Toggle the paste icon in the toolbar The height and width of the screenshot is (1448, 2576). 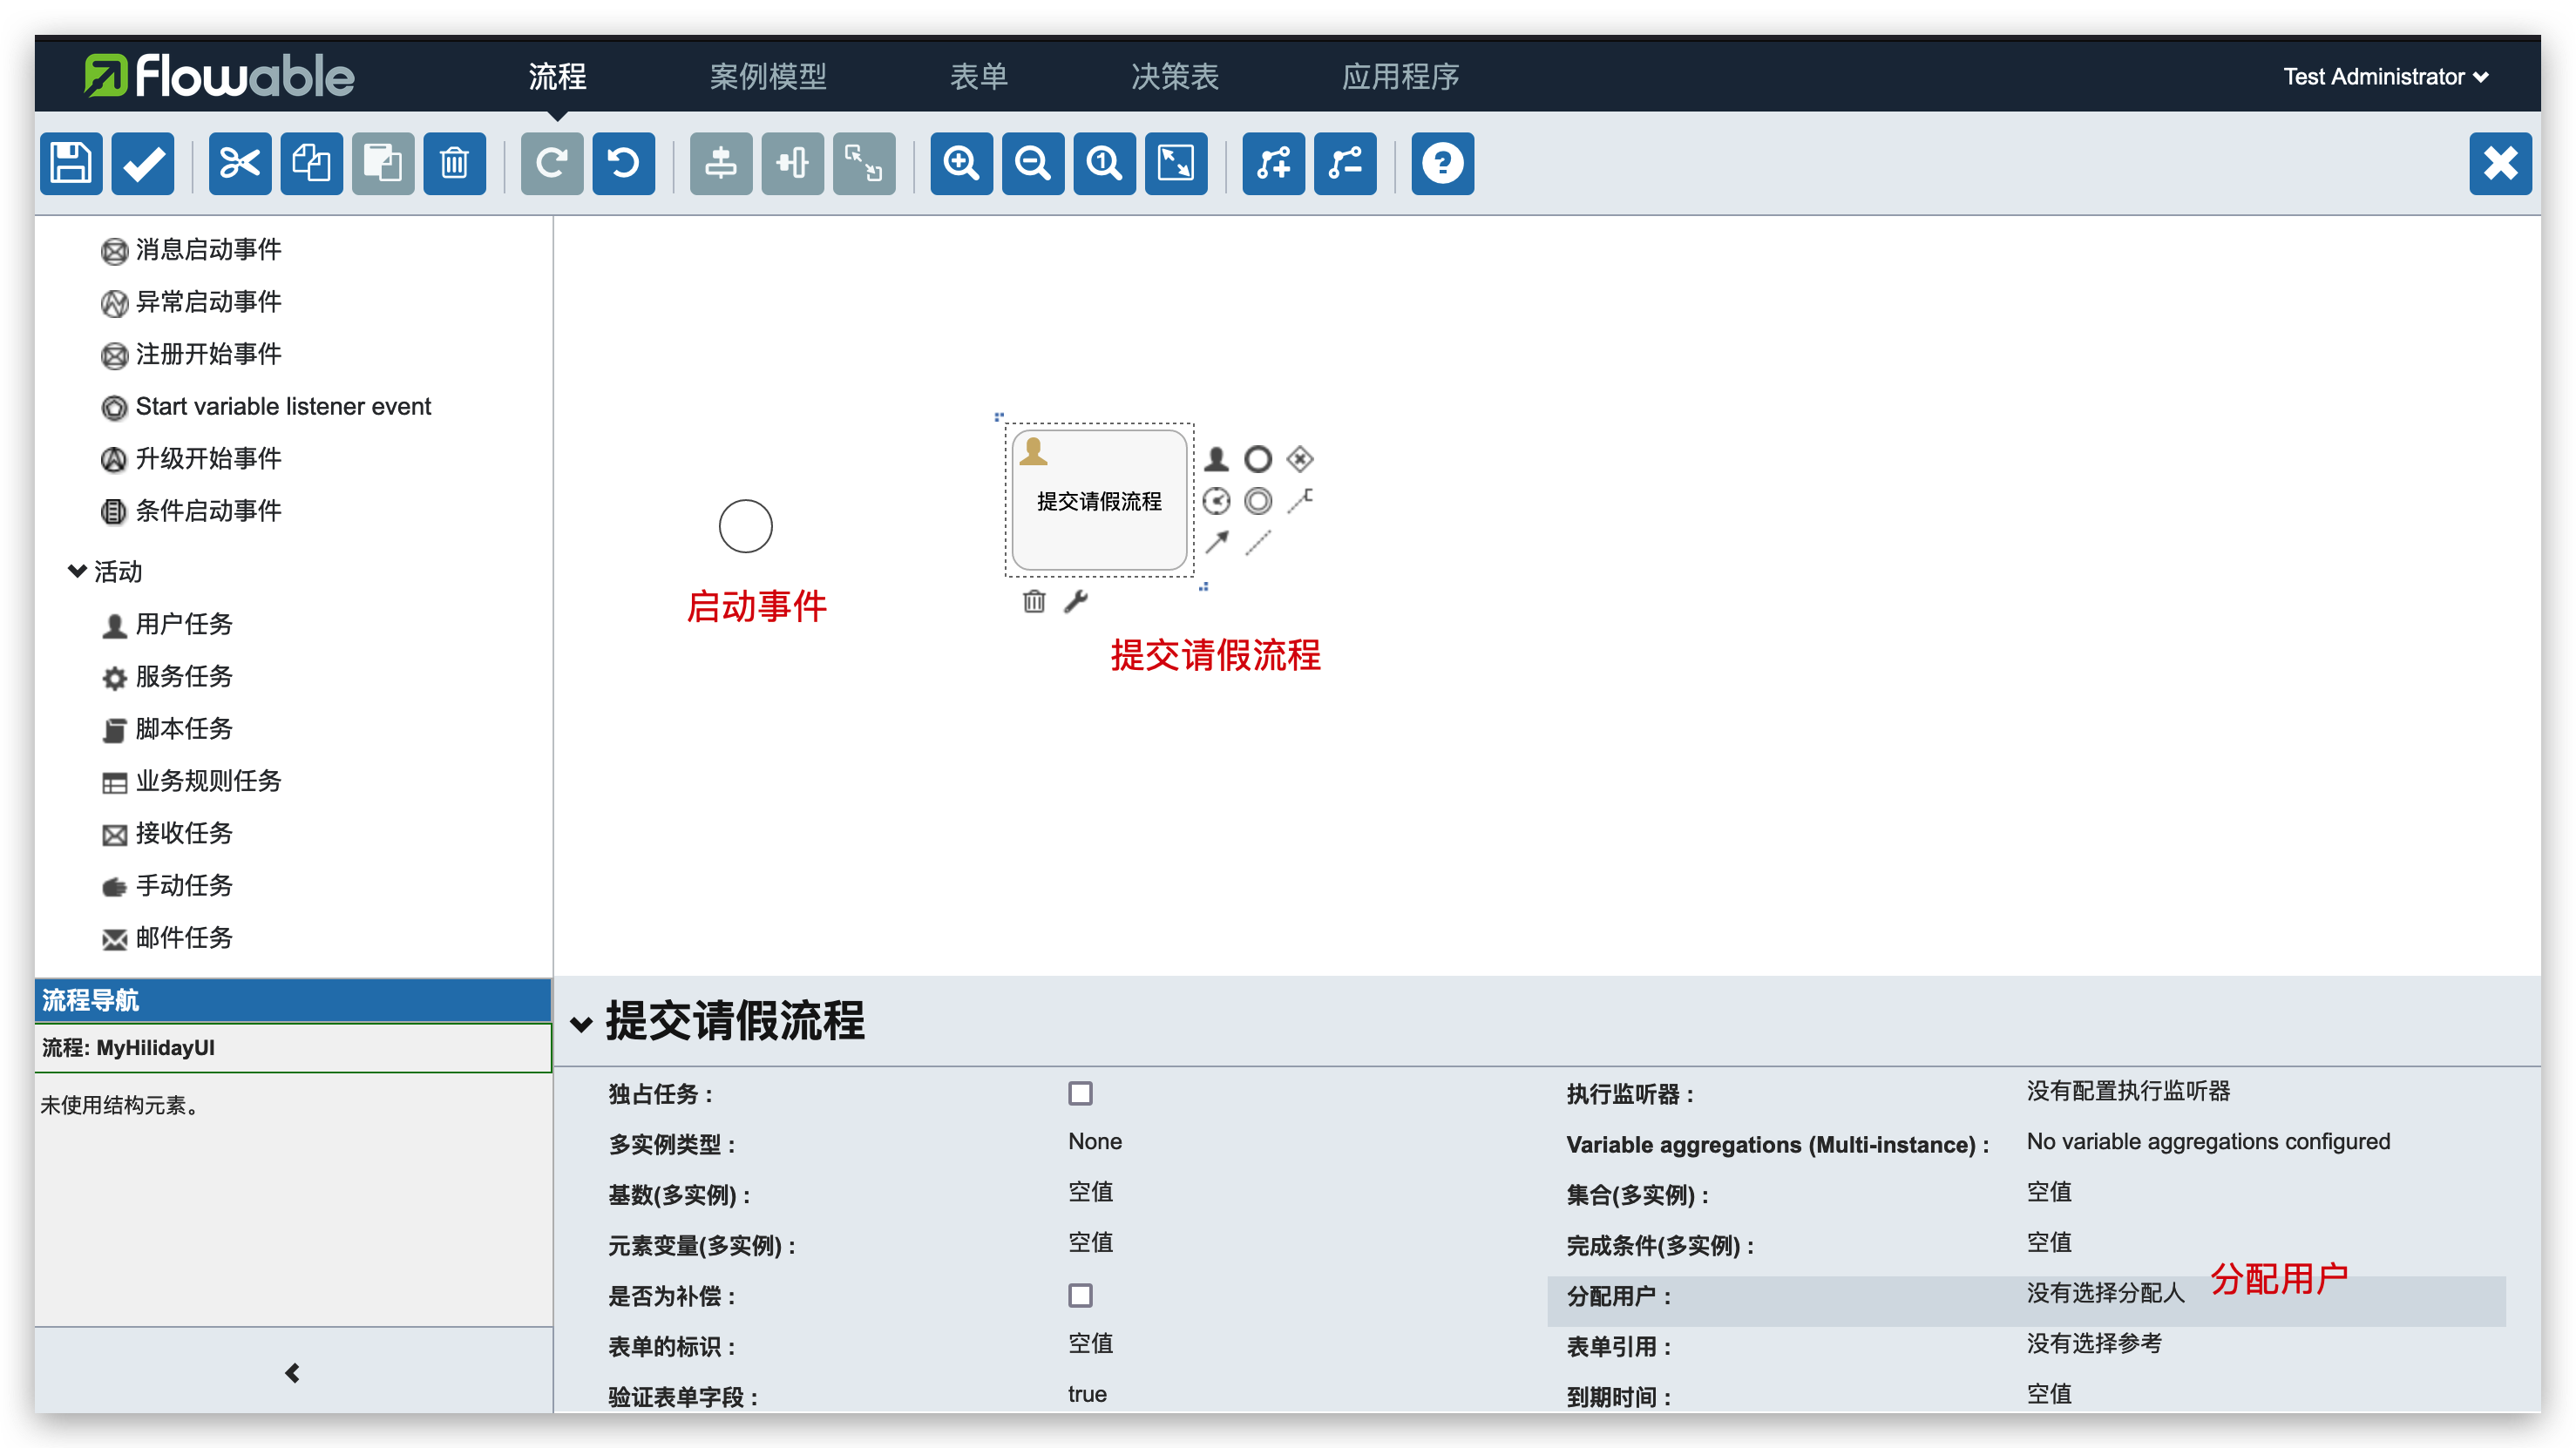click(x=383, y=163)
